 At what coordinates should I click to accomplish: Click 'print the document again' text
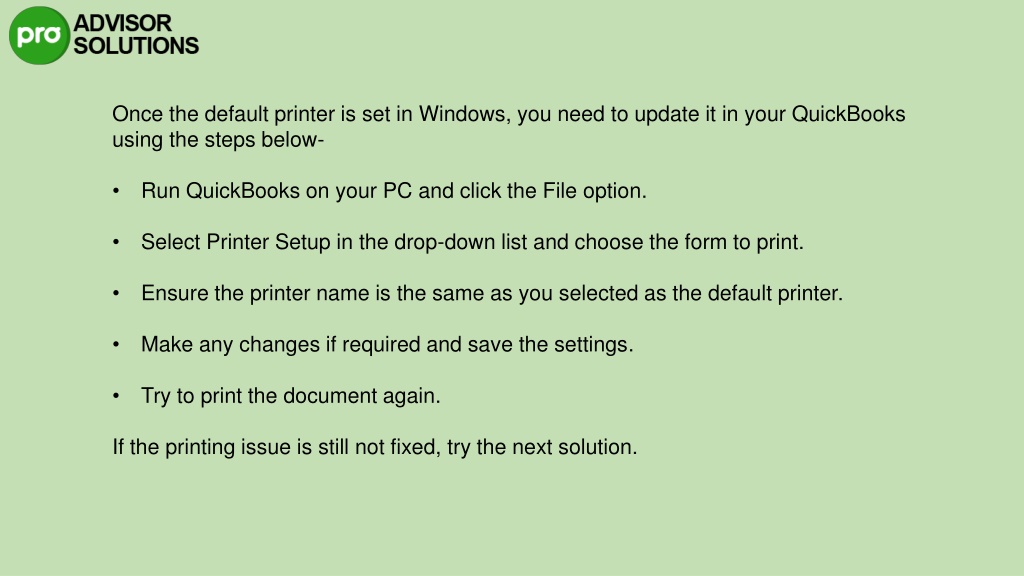coord(320,396)
